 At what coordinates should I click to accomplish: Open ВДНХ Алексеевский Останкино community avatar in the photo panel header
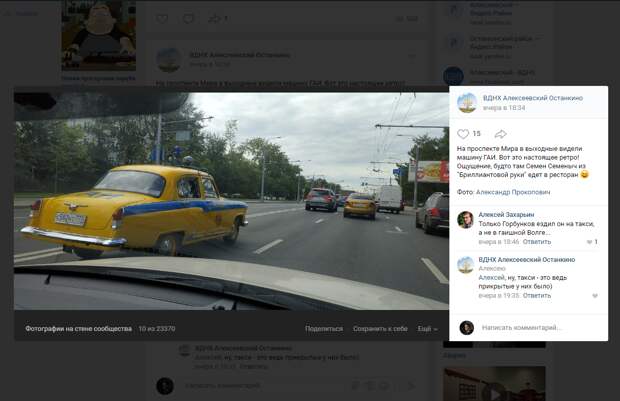(x=467, y=103)
